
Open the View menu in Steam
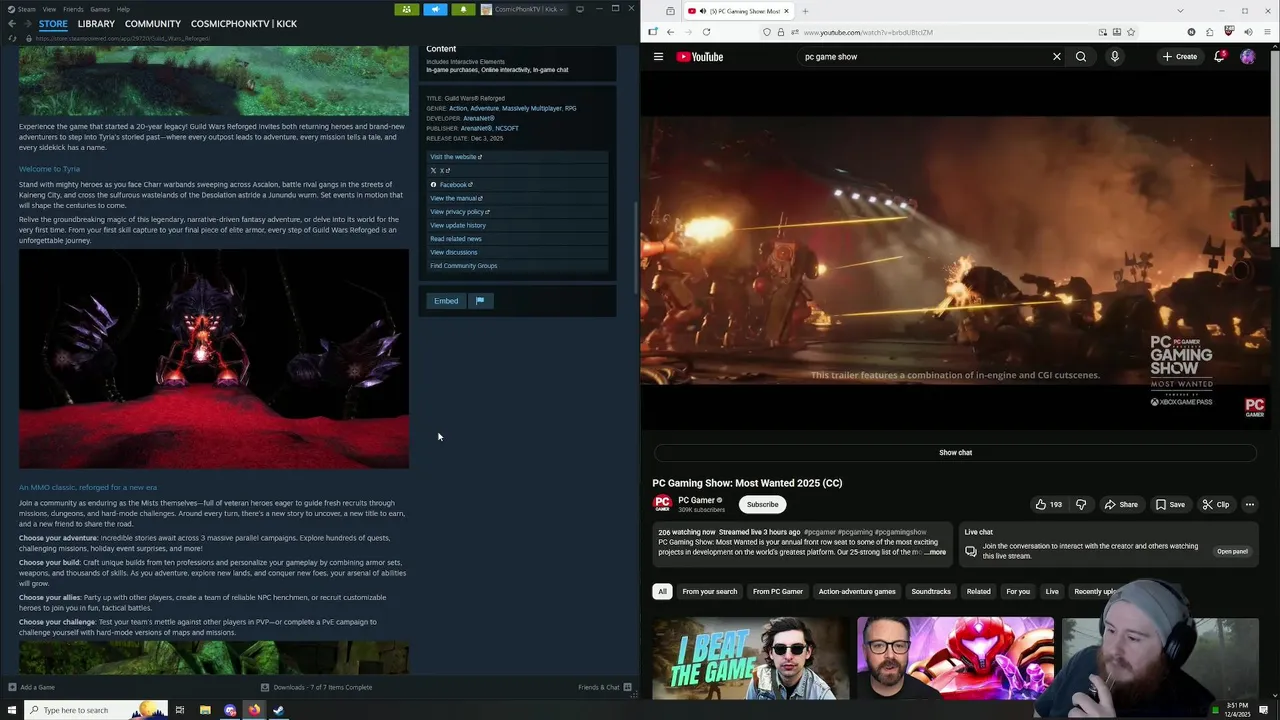pyautogui.click(x=49, y=9)
